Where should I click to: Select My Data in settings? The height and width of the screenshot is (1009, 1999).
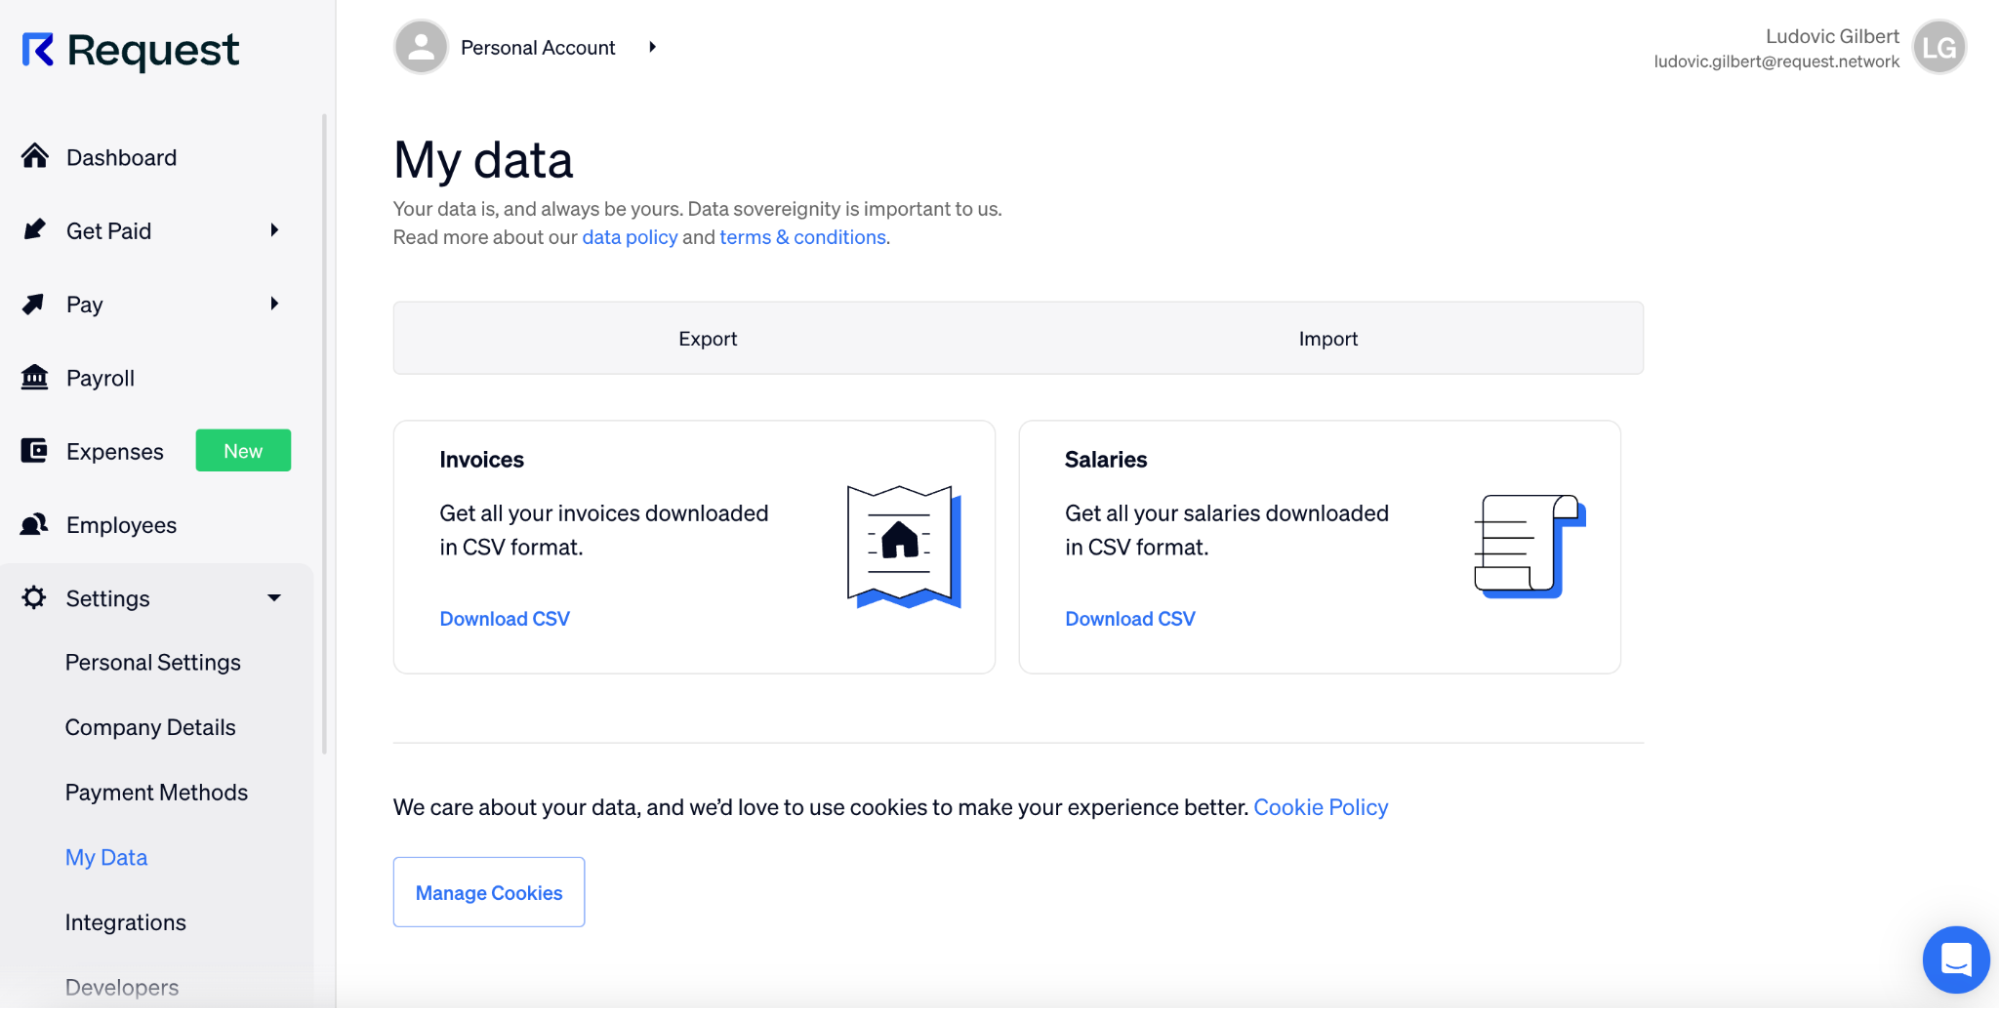point(106,857)
